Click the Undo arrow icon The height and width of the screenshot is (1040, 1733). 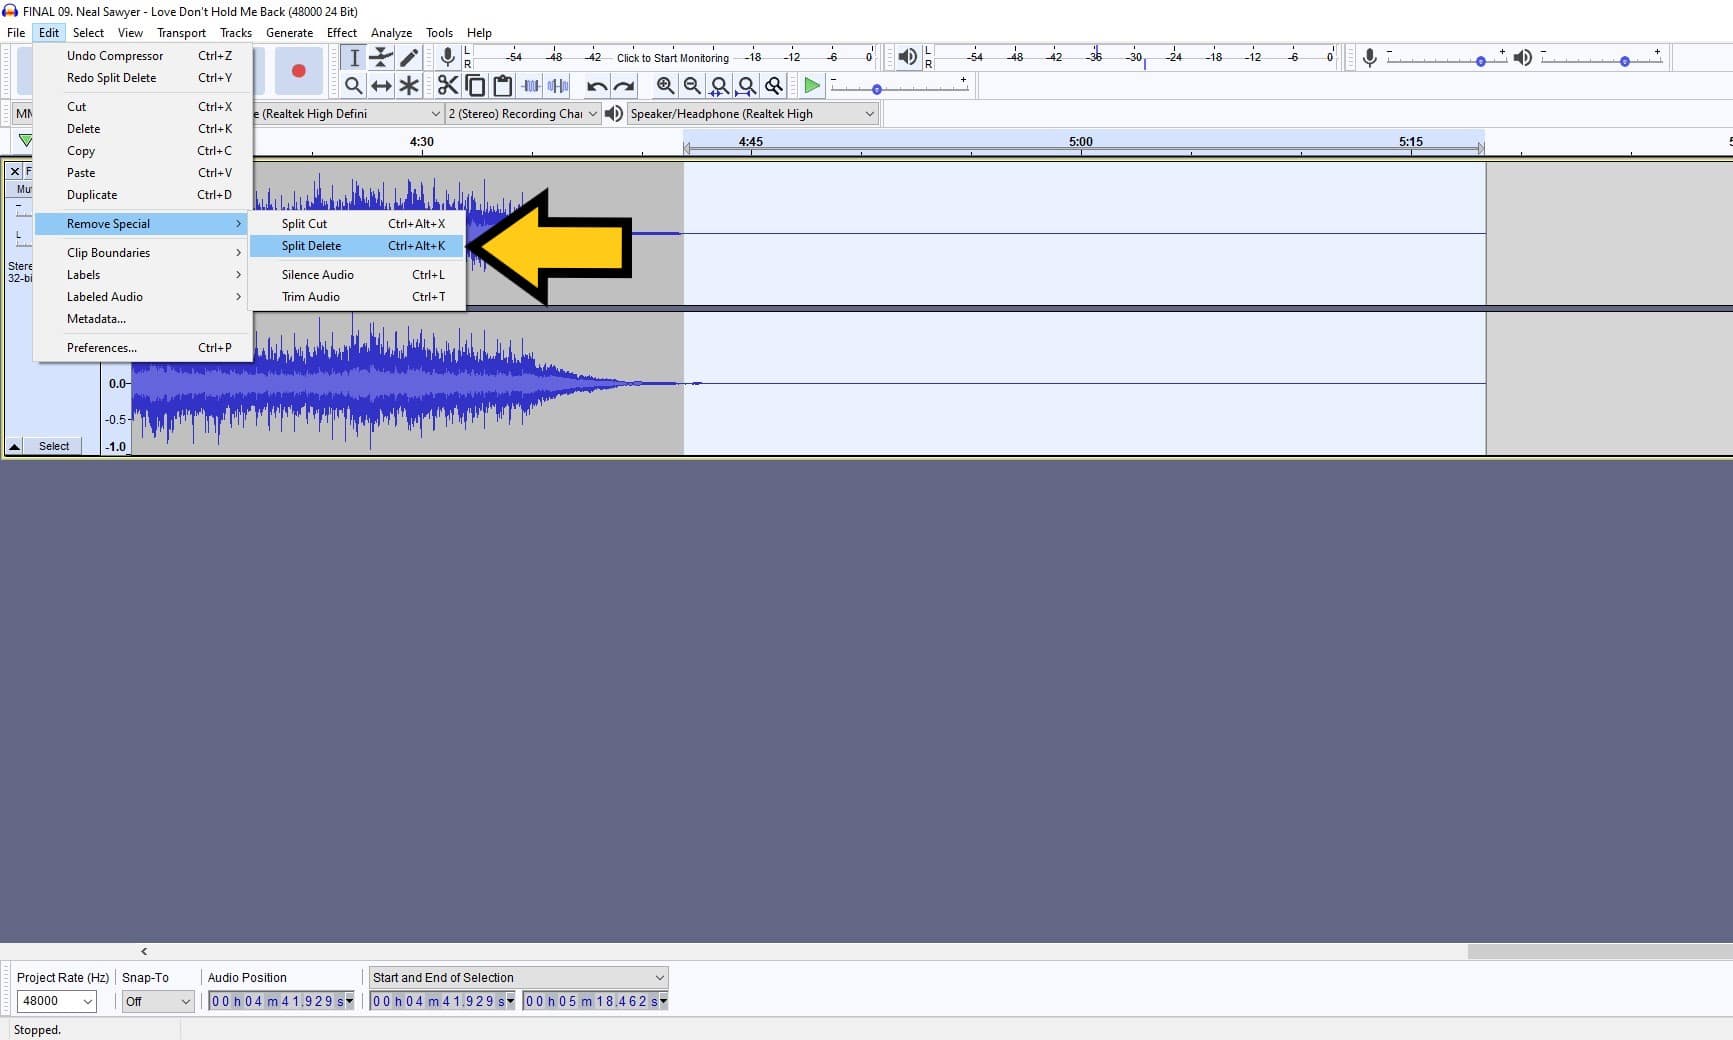[x=596, y=86]
